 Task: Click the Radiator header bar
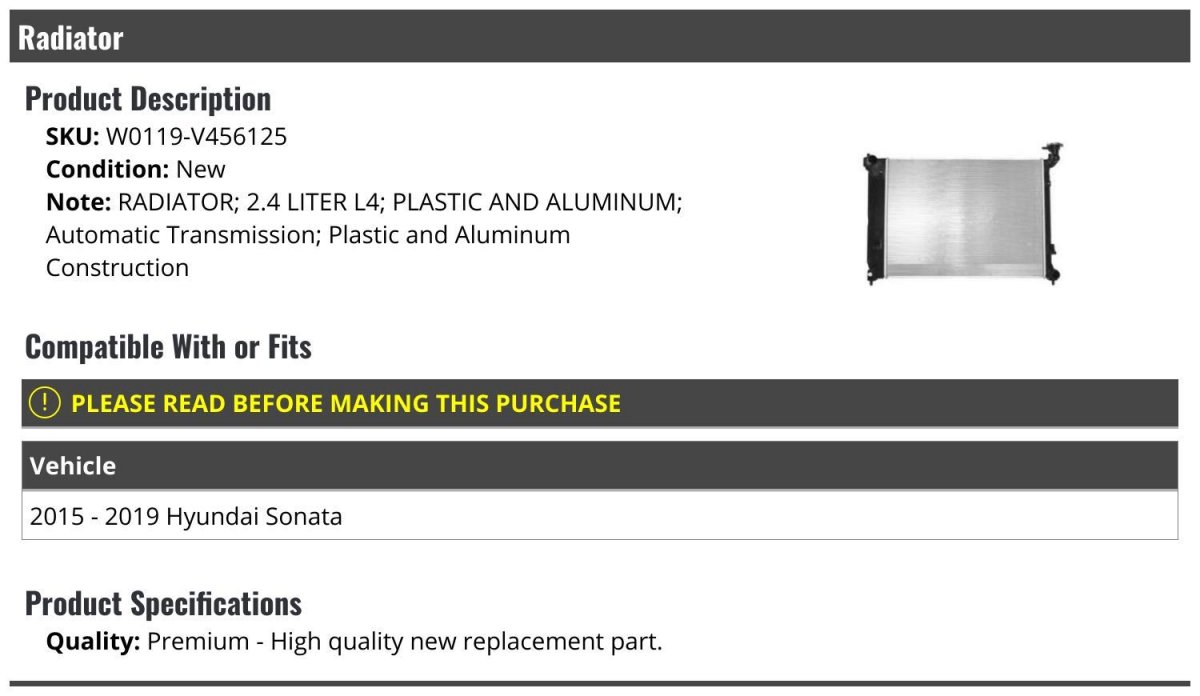click(x=600, y=38)
